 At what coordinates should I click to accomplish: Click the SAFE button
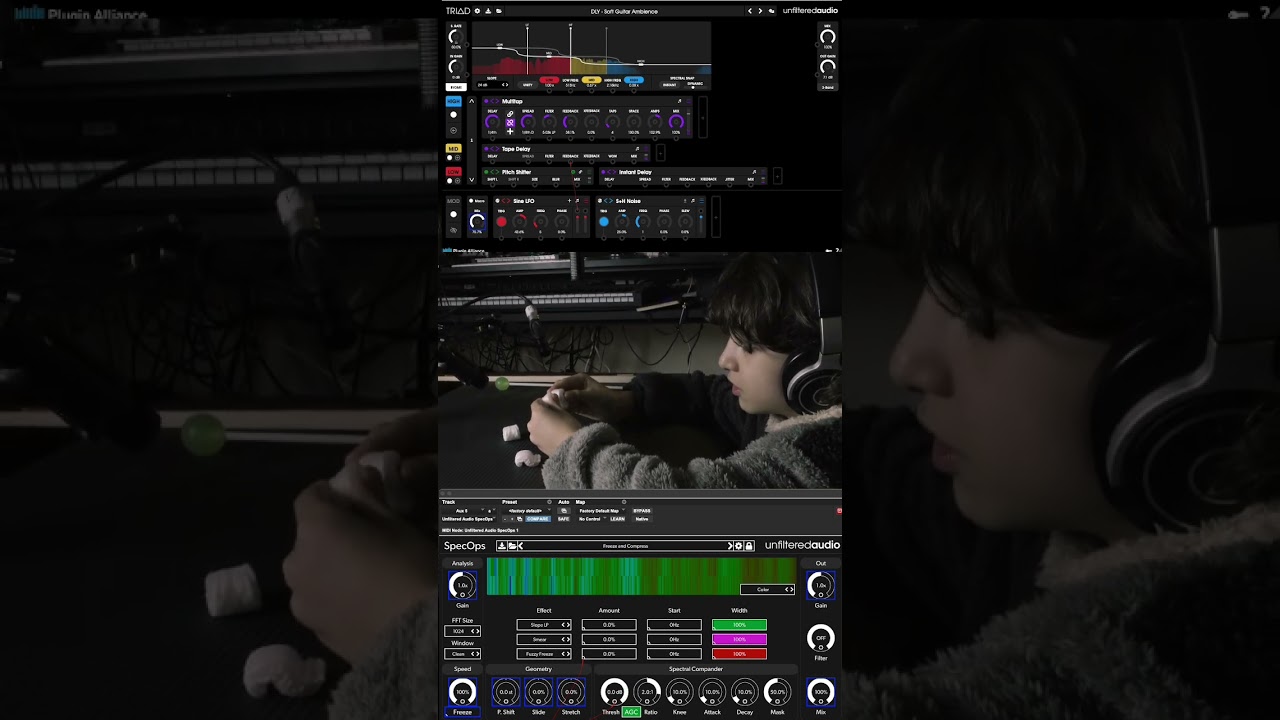pyautogui.click(x=564, y=519)
